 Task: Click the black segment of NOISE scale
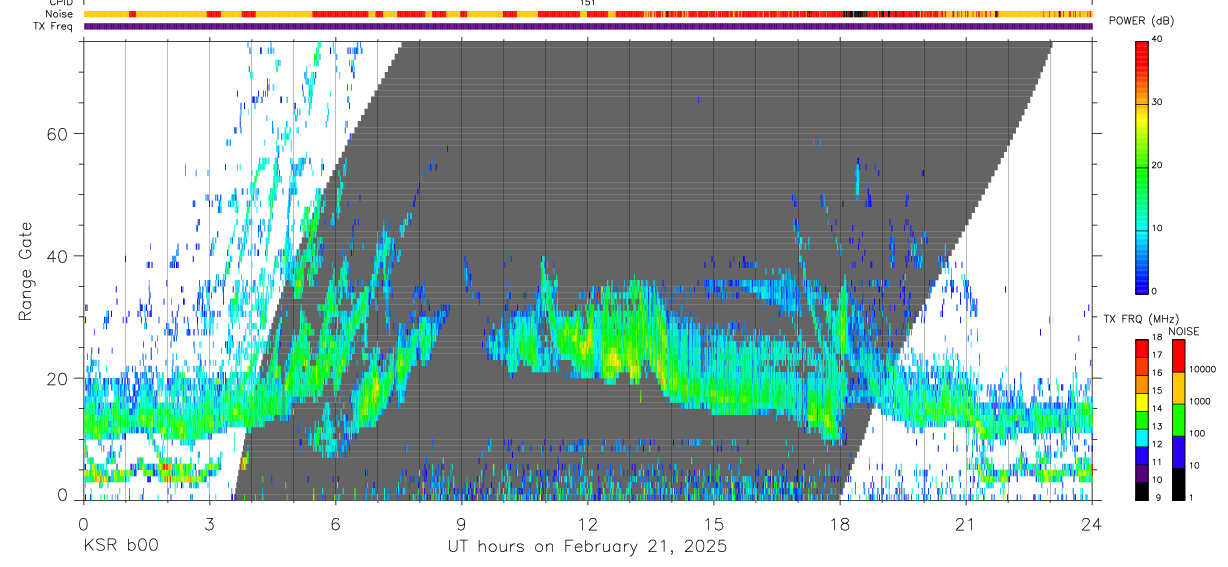click(1179, 483)
